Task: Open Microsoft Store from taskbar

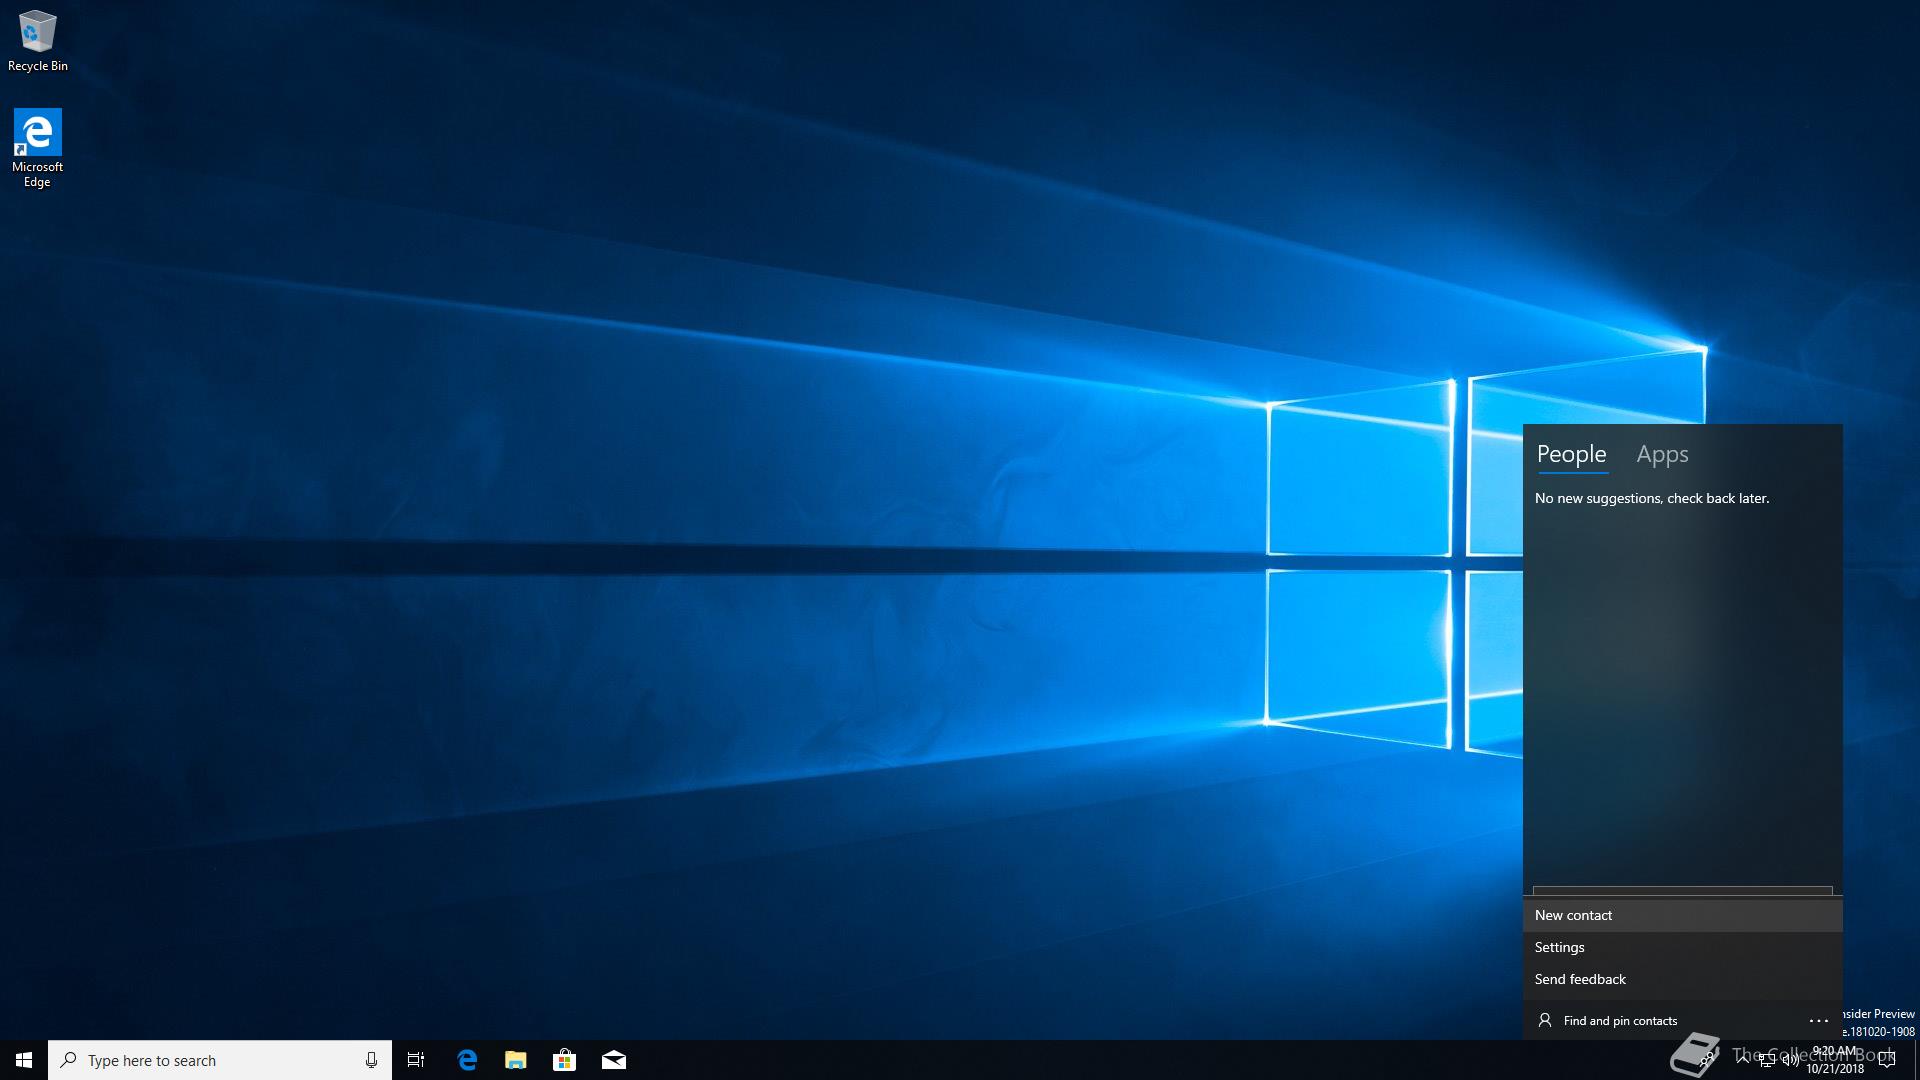Action: (x=564, y=1060)
